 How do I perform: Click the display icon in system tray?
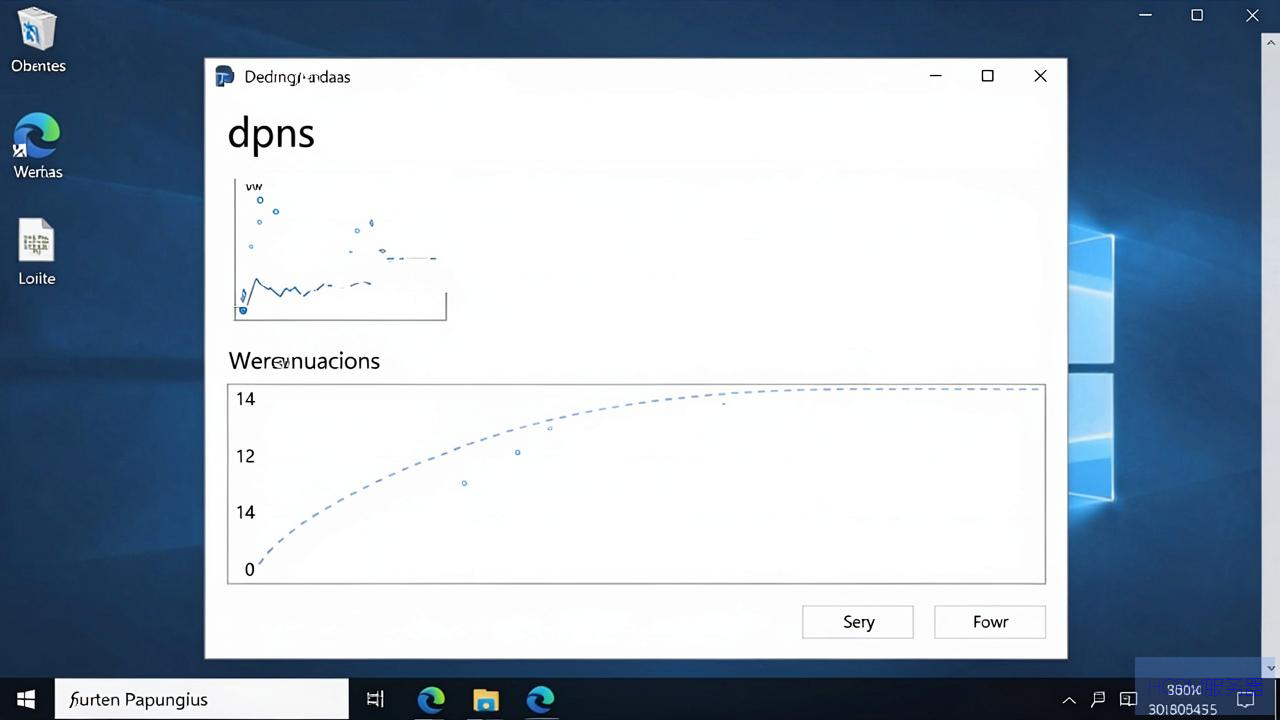click(1128, 700)
